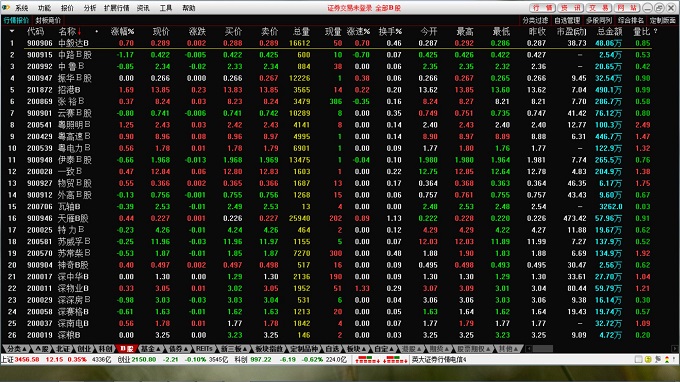Expand the 板块▲ tab menu

tap(356, 349)
